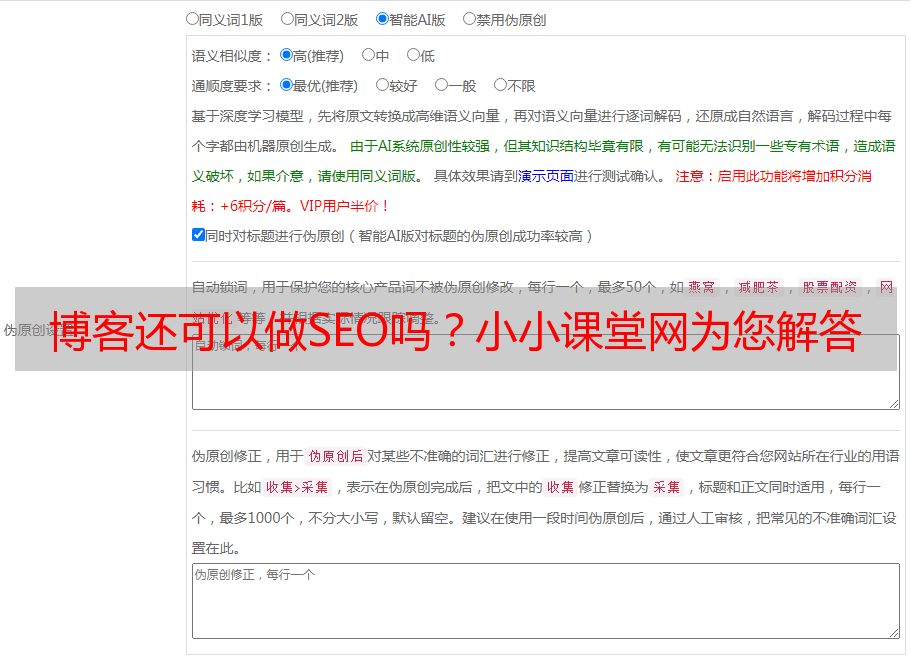The image size is (911, 658).
Task: Click the 燕窝 example tag
Action: click(x=701, y=287)
